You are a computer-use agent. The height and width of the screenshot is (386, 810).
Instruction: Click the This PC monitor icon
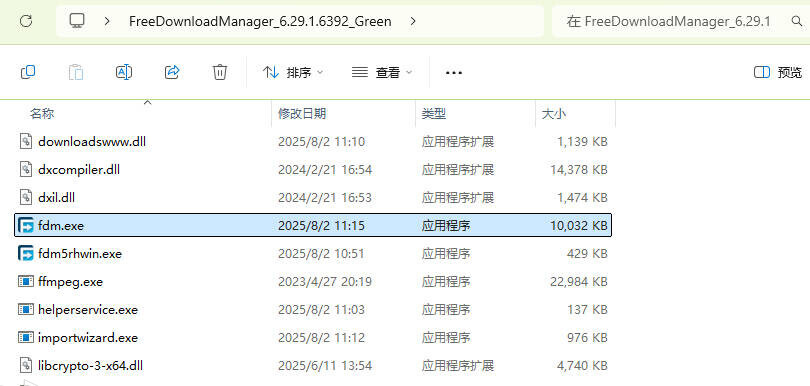tap(77, 21)
